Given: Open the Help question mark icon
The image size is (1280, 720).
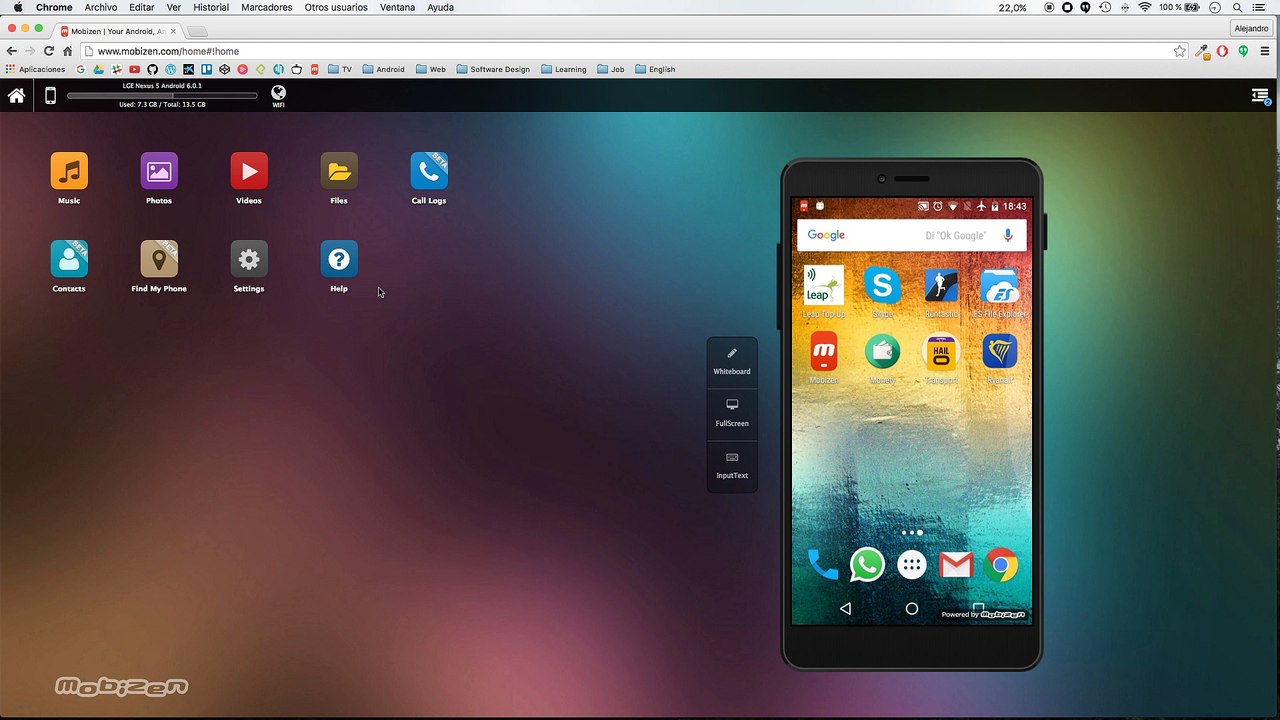Looking at the screenshot, I should click(x=339, y=259).
